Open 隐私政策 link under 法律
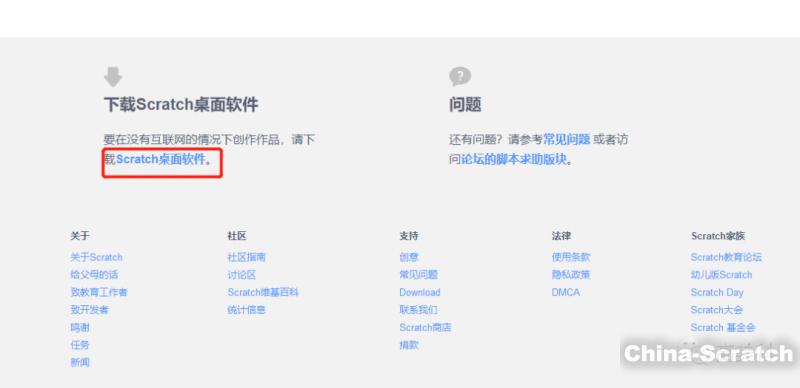 coord(571,275)
